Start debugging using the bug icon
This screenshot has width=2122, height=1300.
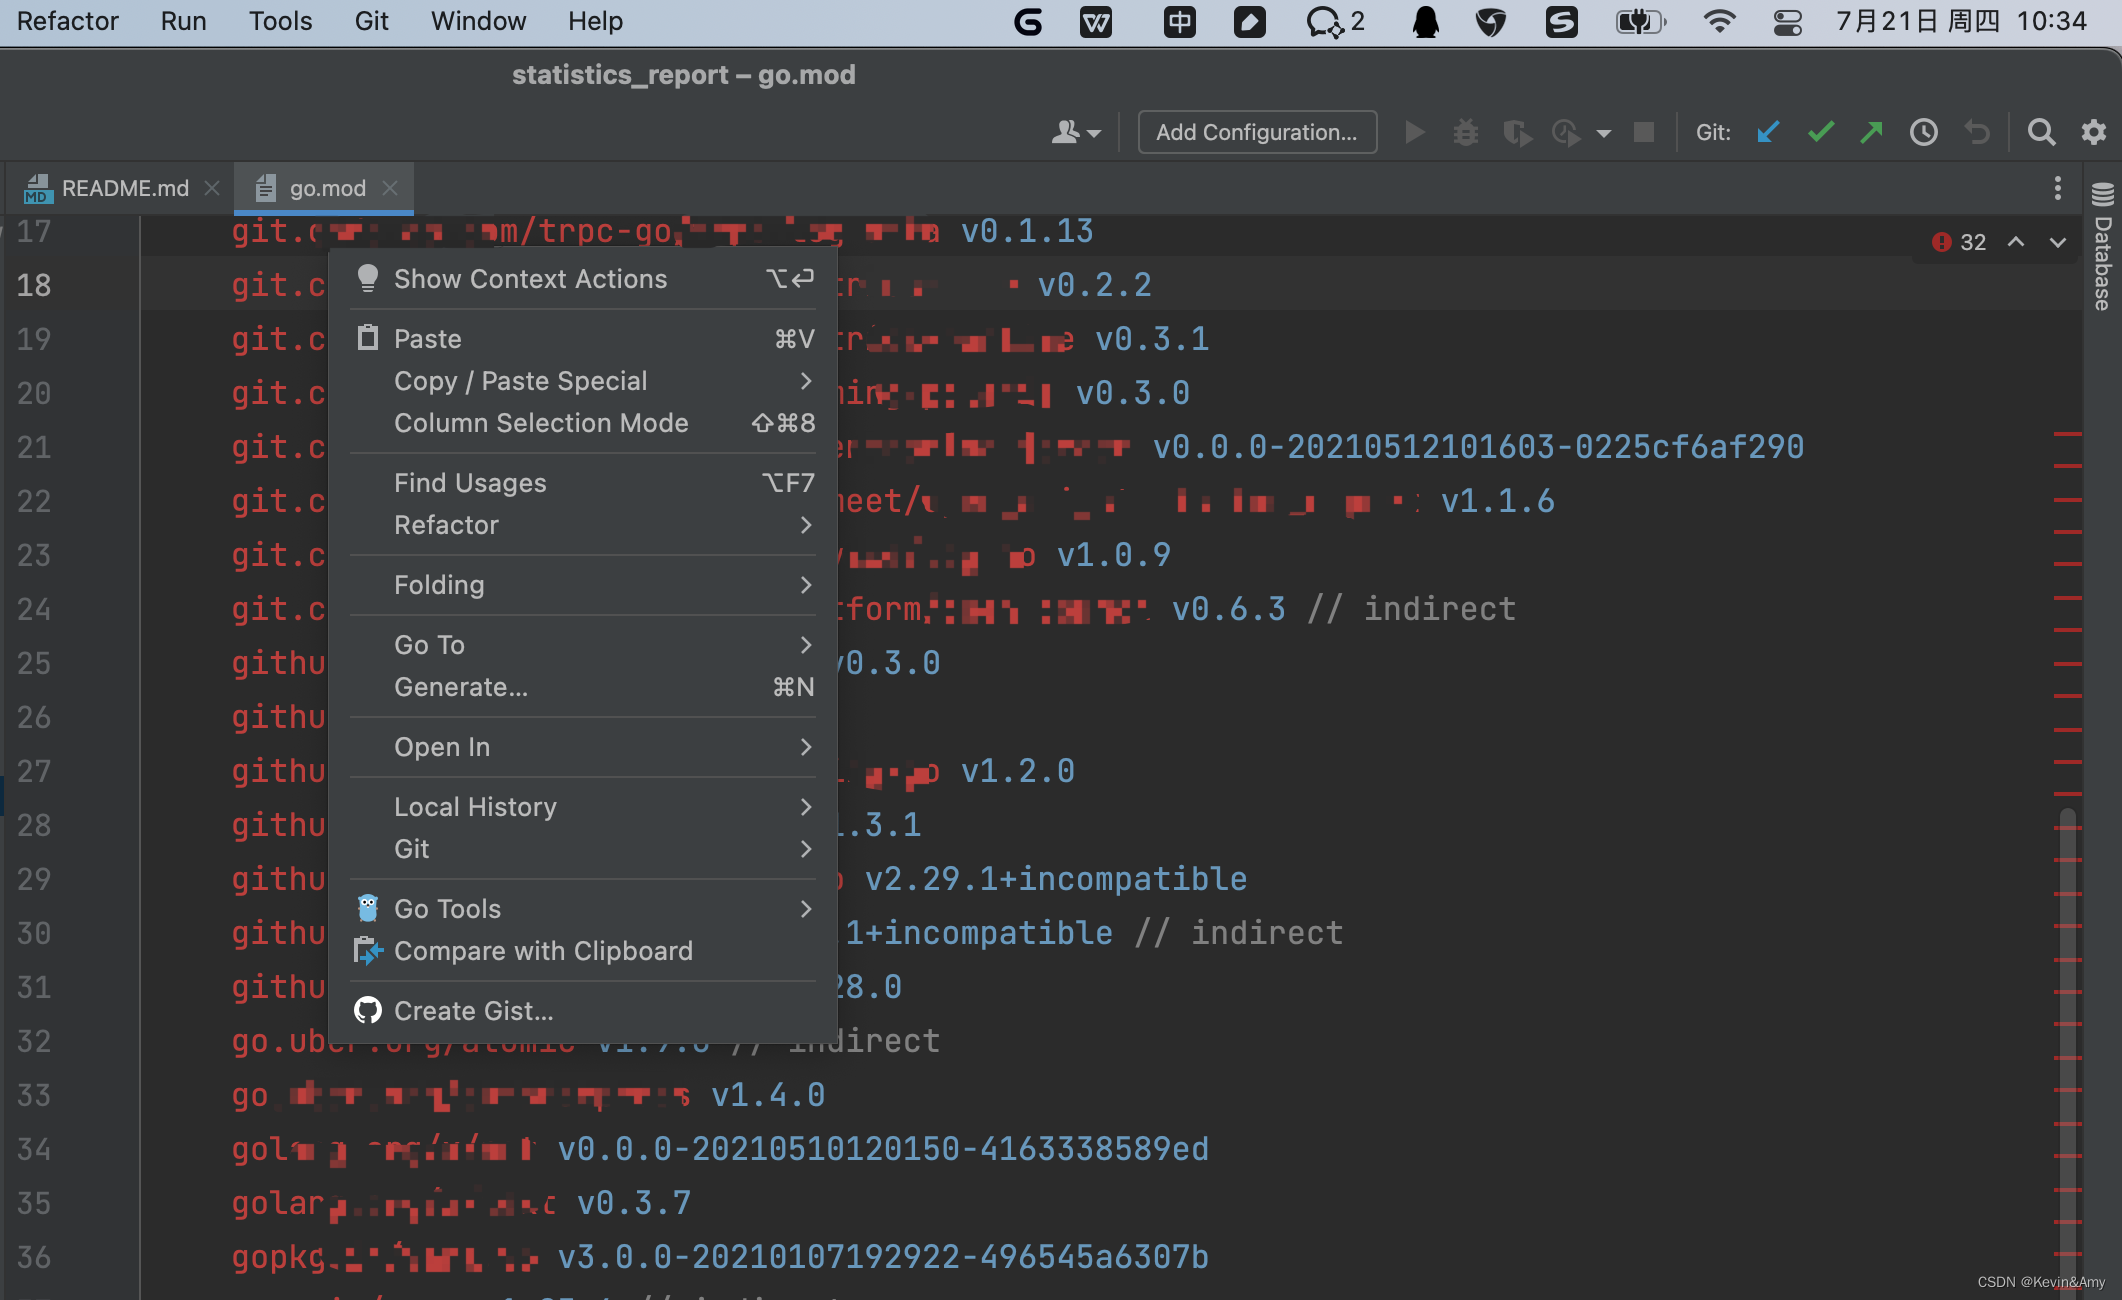pos(1465,132)
